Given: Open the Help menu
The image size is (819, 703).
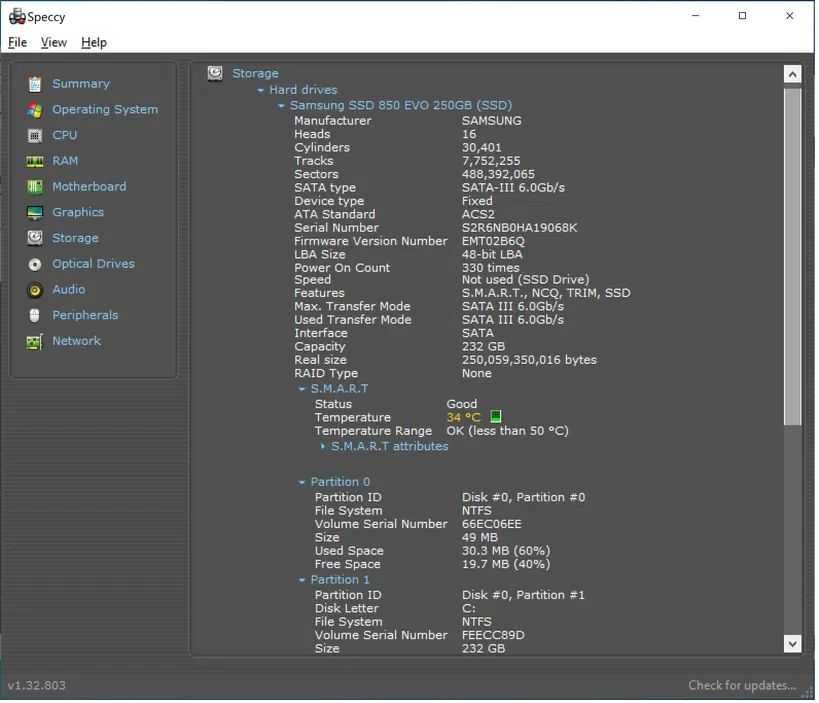Looking at the screenshot, I should (x=94, y=42).
